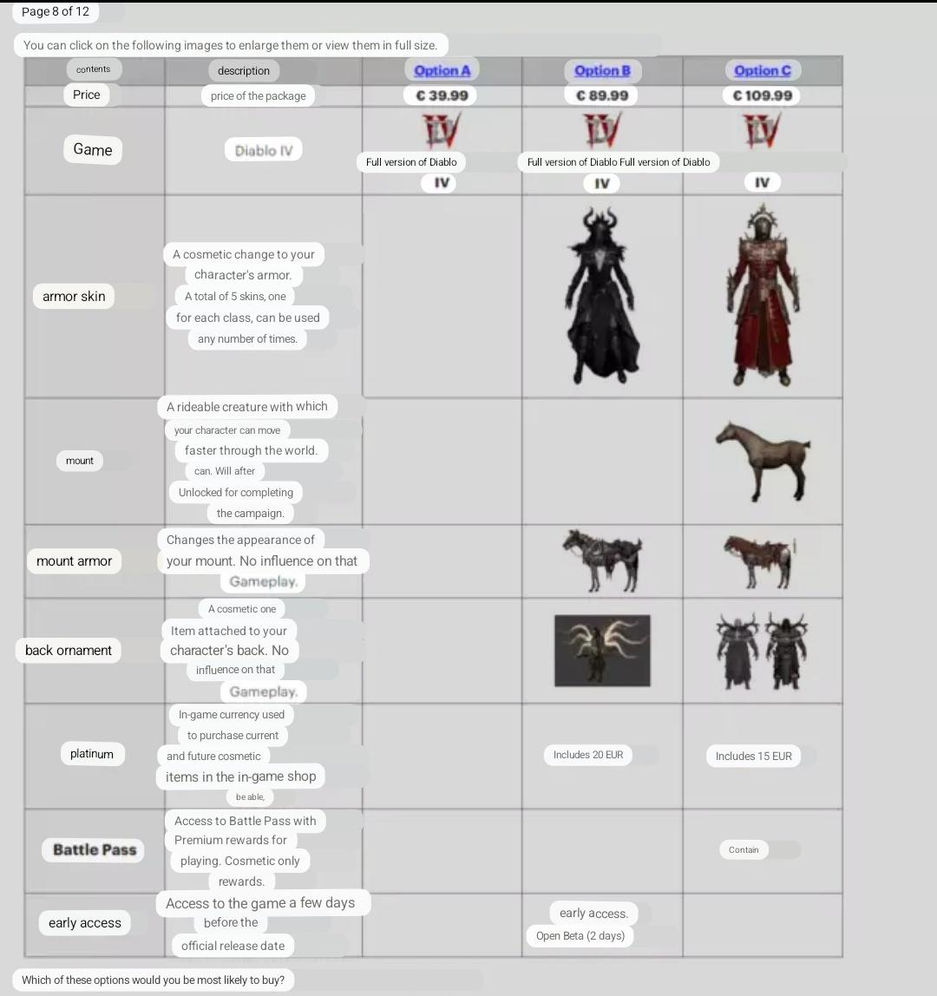Image resolution: width=937 pixels, height=996 pixels.
Task: Enlarge Option C mount armor image
Action: coord(760,562)
